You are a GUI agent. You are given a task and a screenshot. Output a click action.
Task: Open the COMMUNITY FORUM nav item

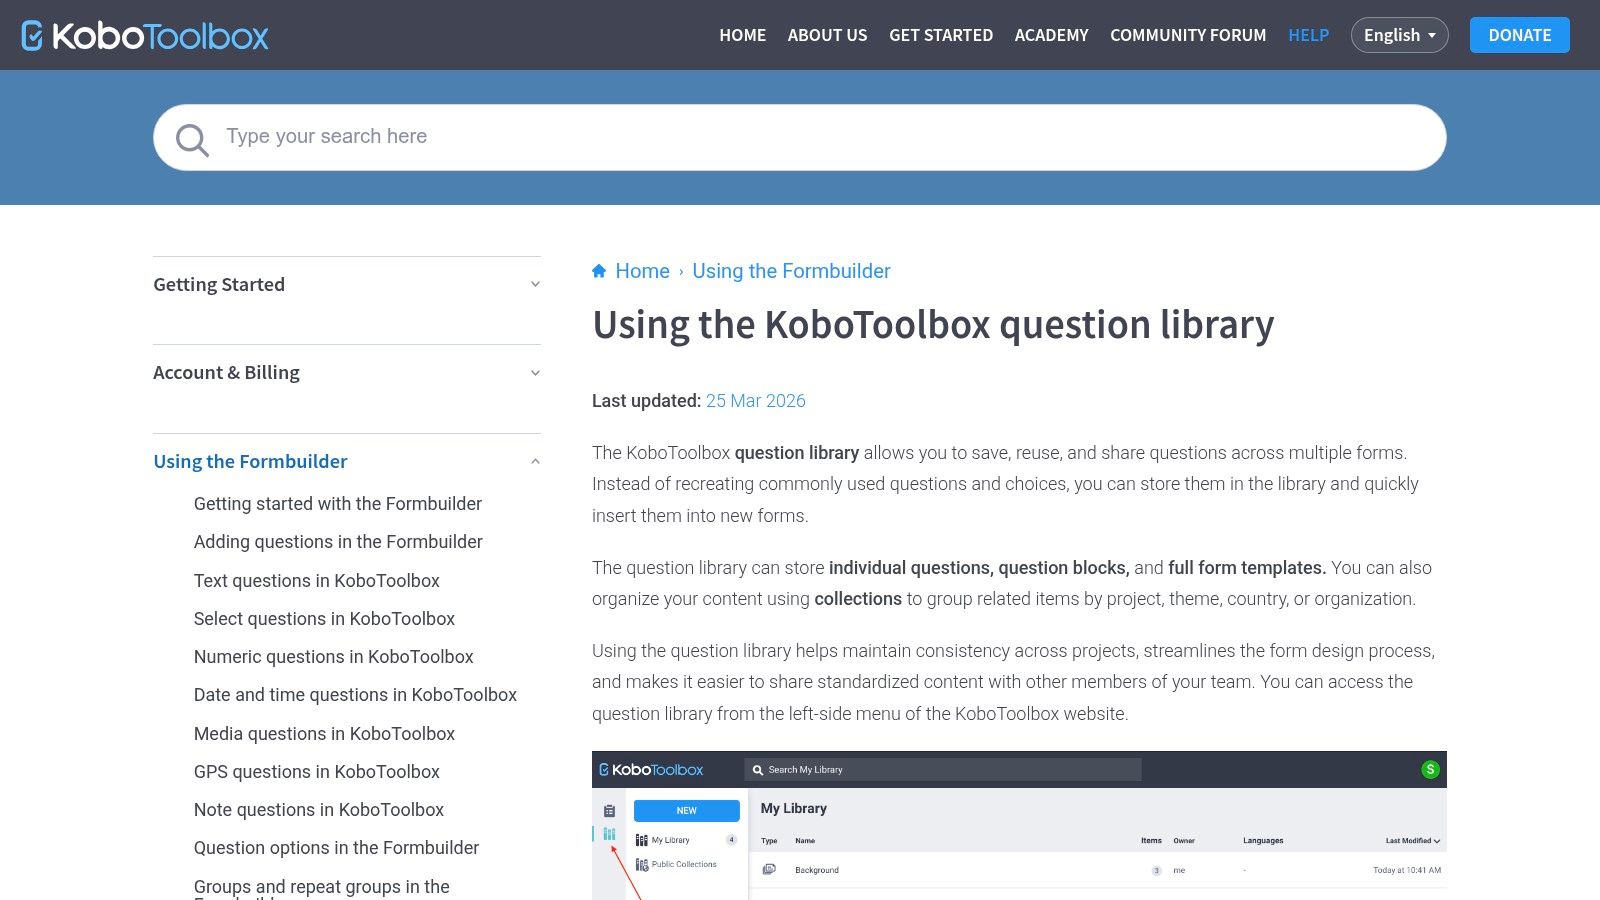pyautogui.click(x=1188, y=35)
